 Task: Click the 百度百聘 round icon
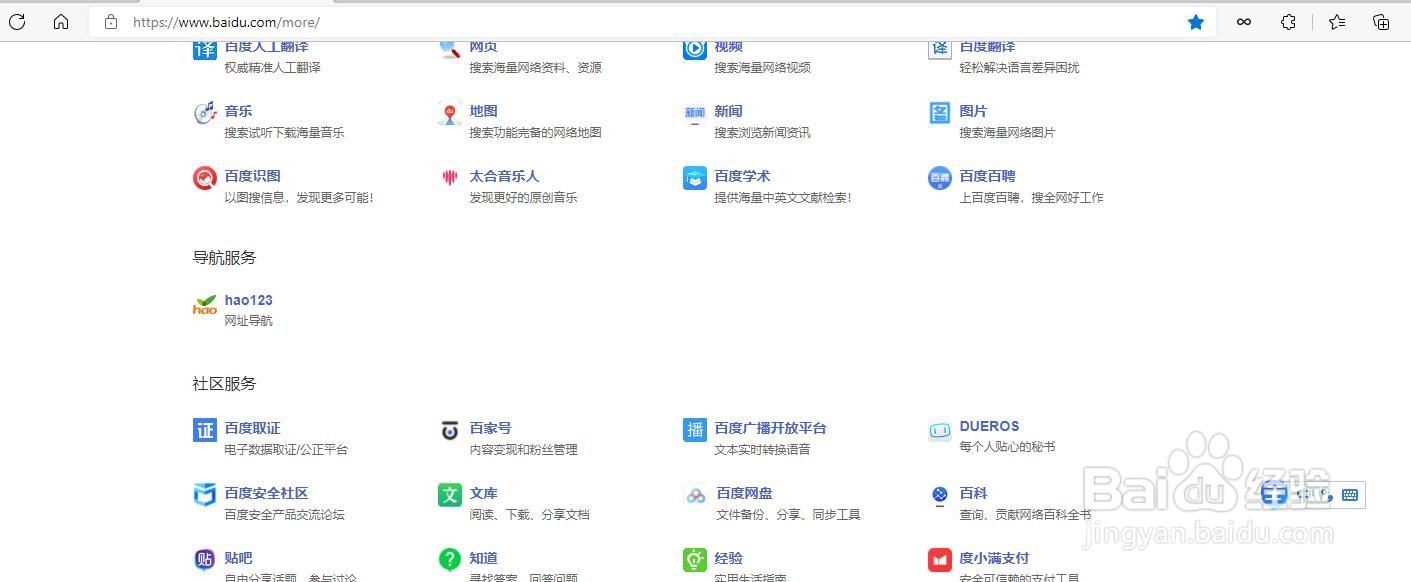pos(940,178)
